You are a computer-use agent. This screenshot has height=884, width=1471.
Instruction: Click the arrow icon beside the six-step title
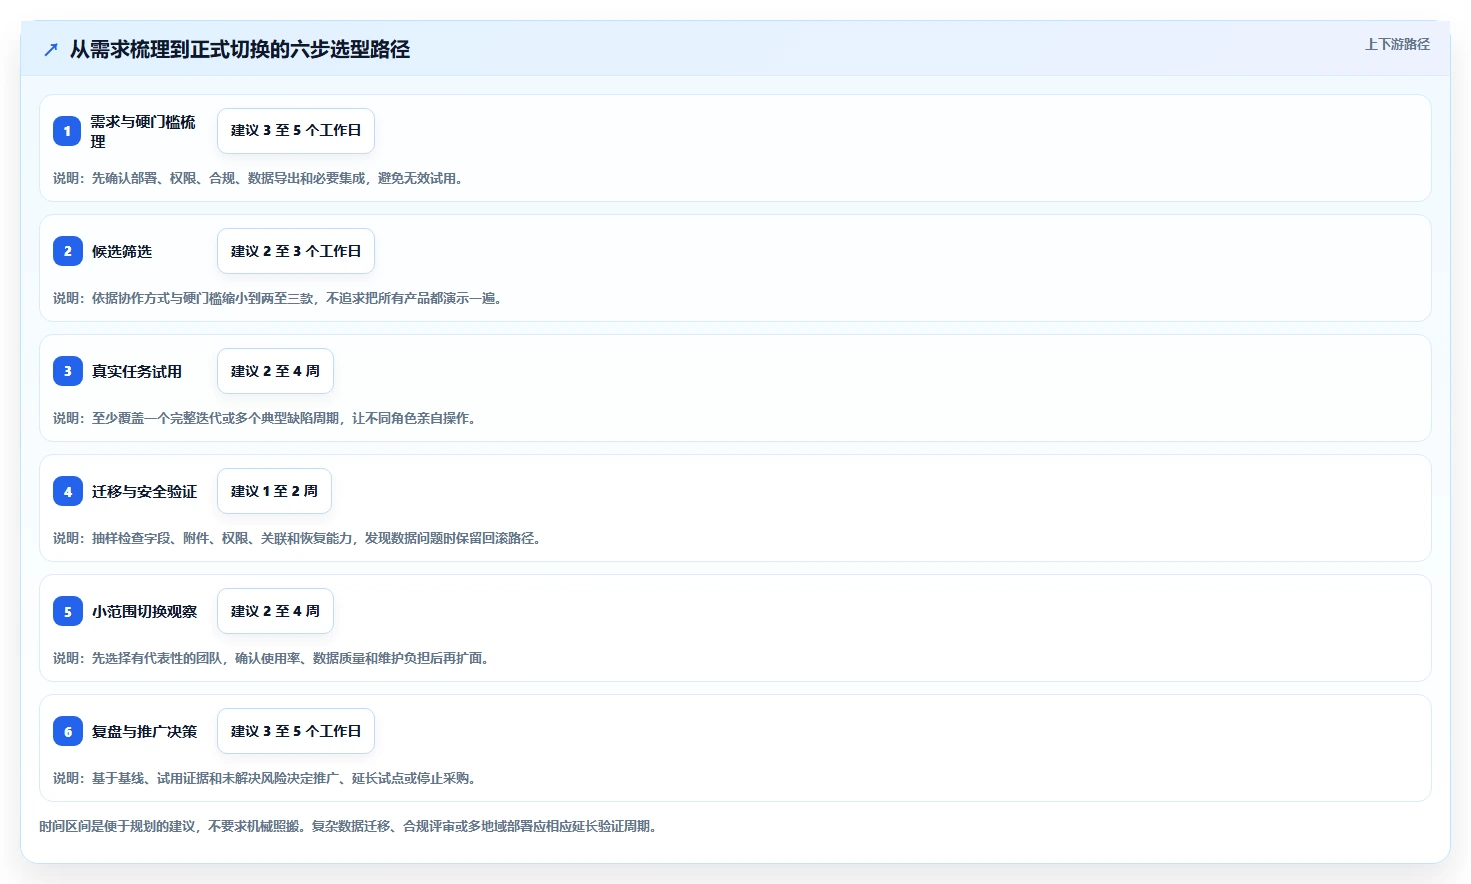(51, 50)
